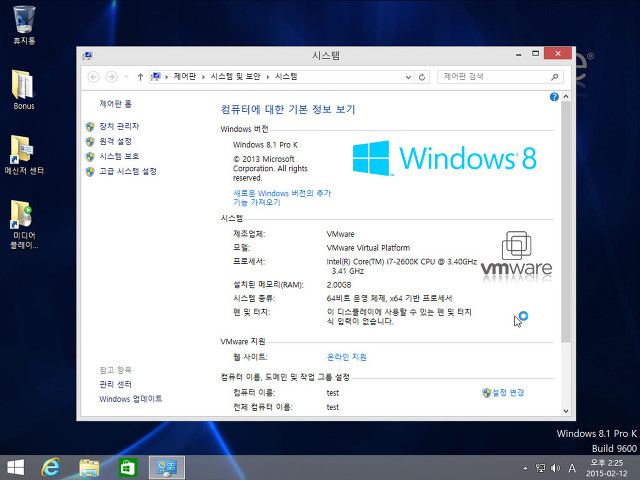Image resolution: width=640 pixels, height=480 pixels.
Task: Open 관리 센터 link
Action: tap(116, 384)
